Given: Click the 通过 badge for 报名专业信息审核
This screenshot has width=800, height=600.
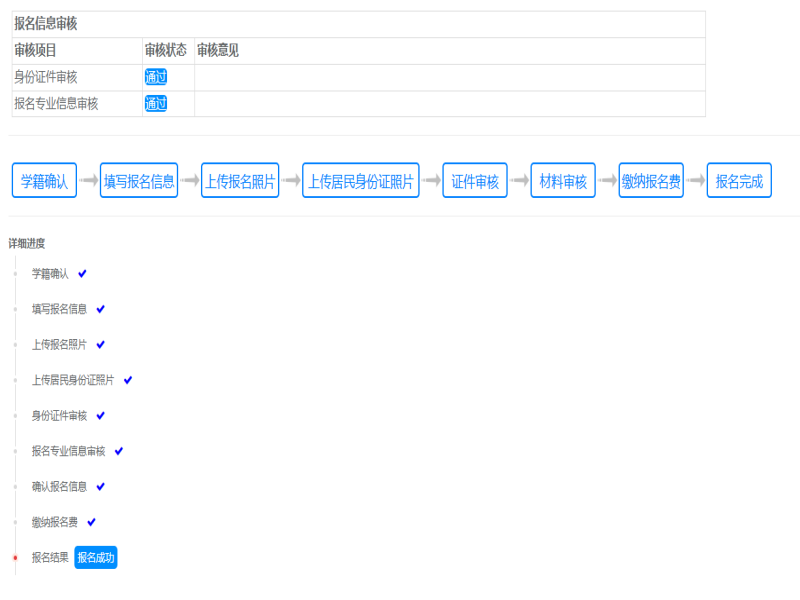Looking at the screenshot, I should coord(155,103).
